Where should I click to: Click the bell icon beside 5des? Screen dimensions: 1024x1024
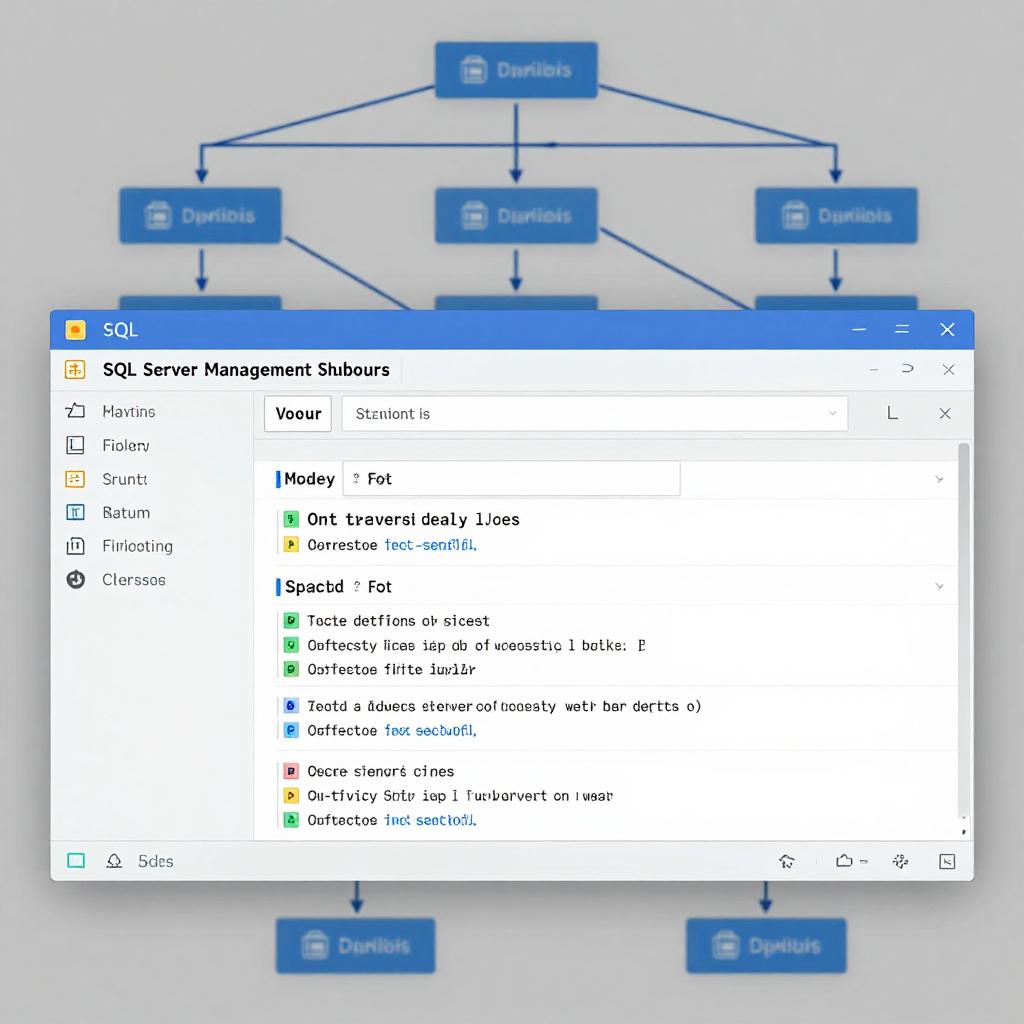tap(114, 861)
